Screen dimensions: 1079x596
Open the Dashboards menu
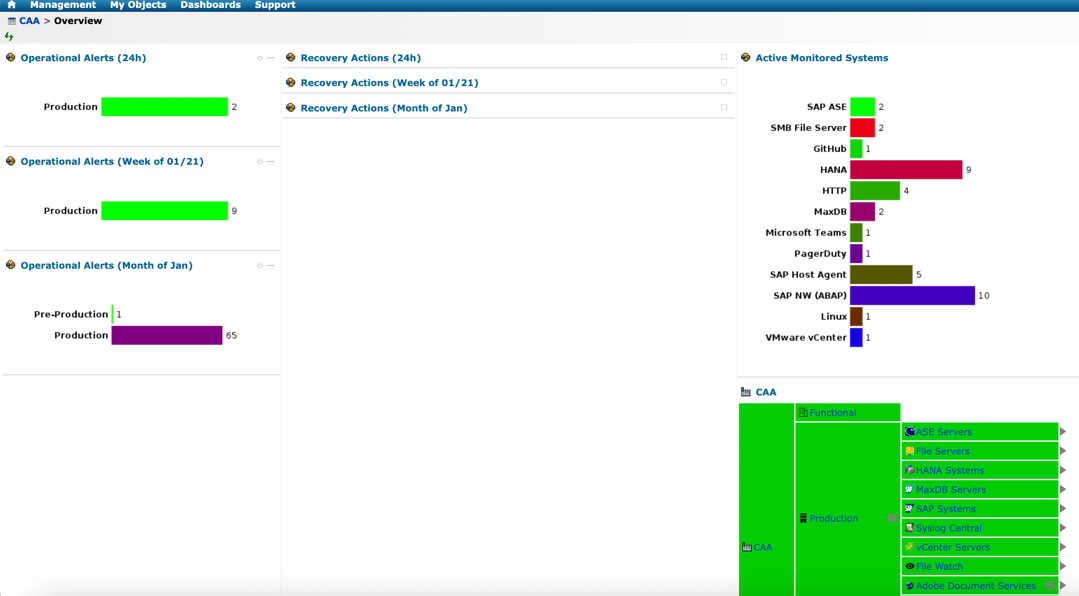point(211,5)
